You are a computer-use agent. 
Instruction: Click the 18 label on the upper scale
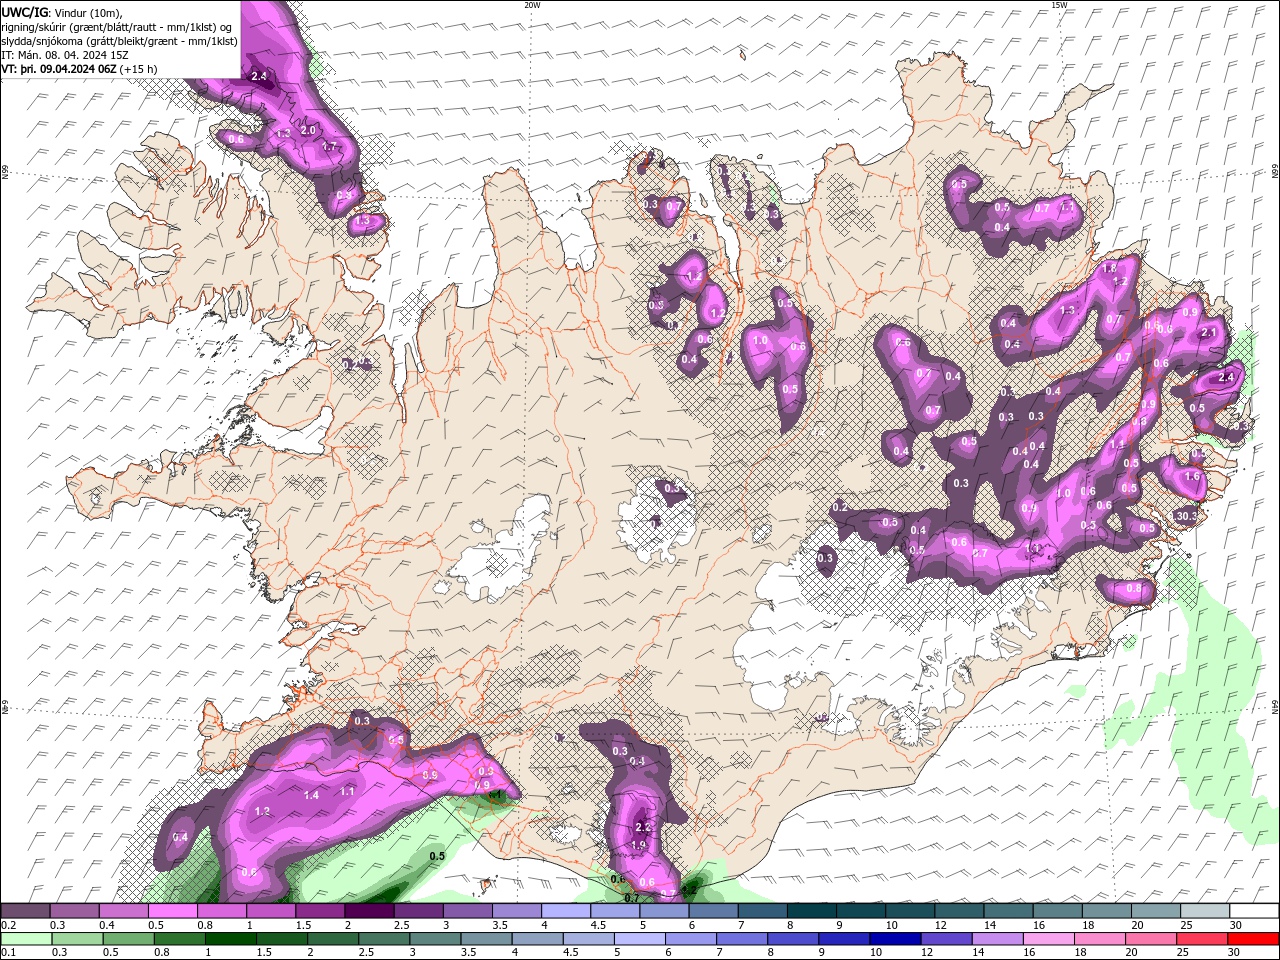tap(1088, 926)
